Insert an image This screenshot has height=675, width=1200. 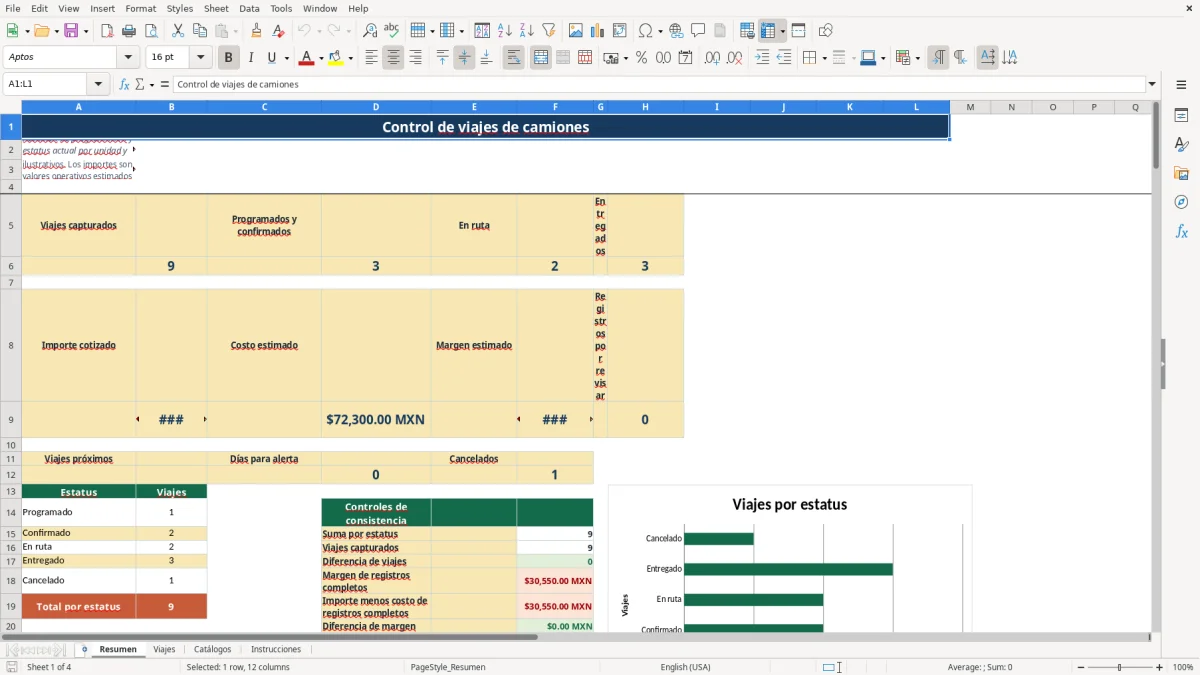576,31
